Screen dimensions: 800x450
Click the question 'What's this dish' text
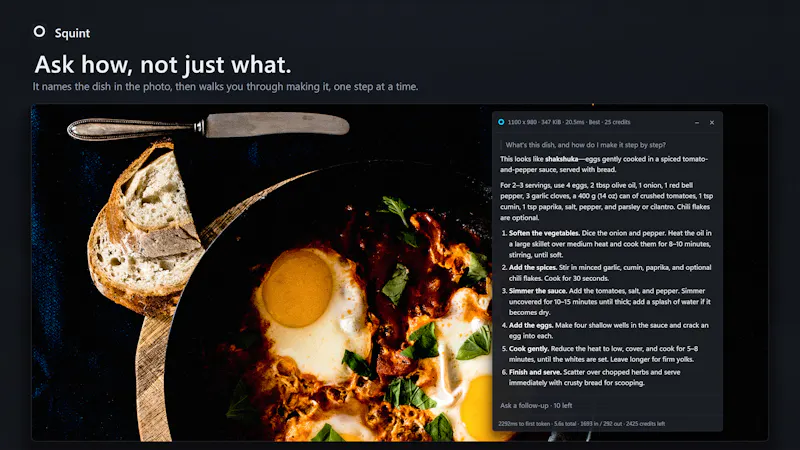click(x=586, y=145)
